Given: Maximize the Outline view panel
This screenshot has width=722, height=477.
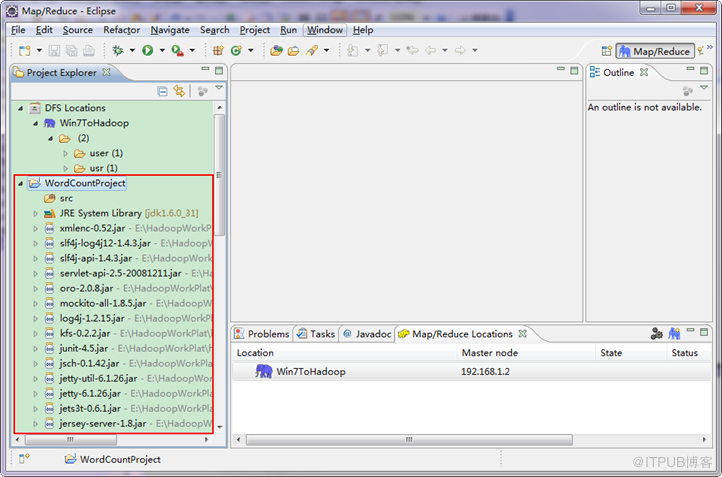Looking at the screenshot, I should pos(704,70).
